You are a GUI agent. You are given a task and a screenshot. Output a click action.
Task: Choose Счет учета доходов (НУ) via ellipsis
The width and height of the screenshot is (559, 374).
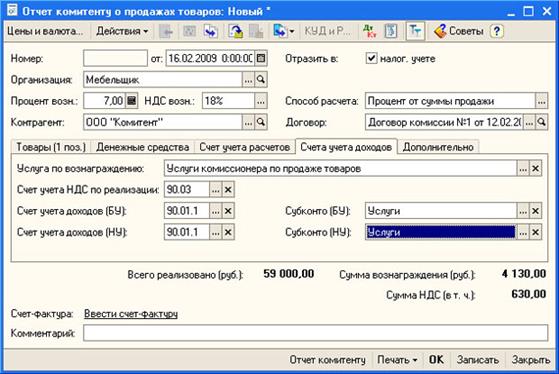point(215,232)
